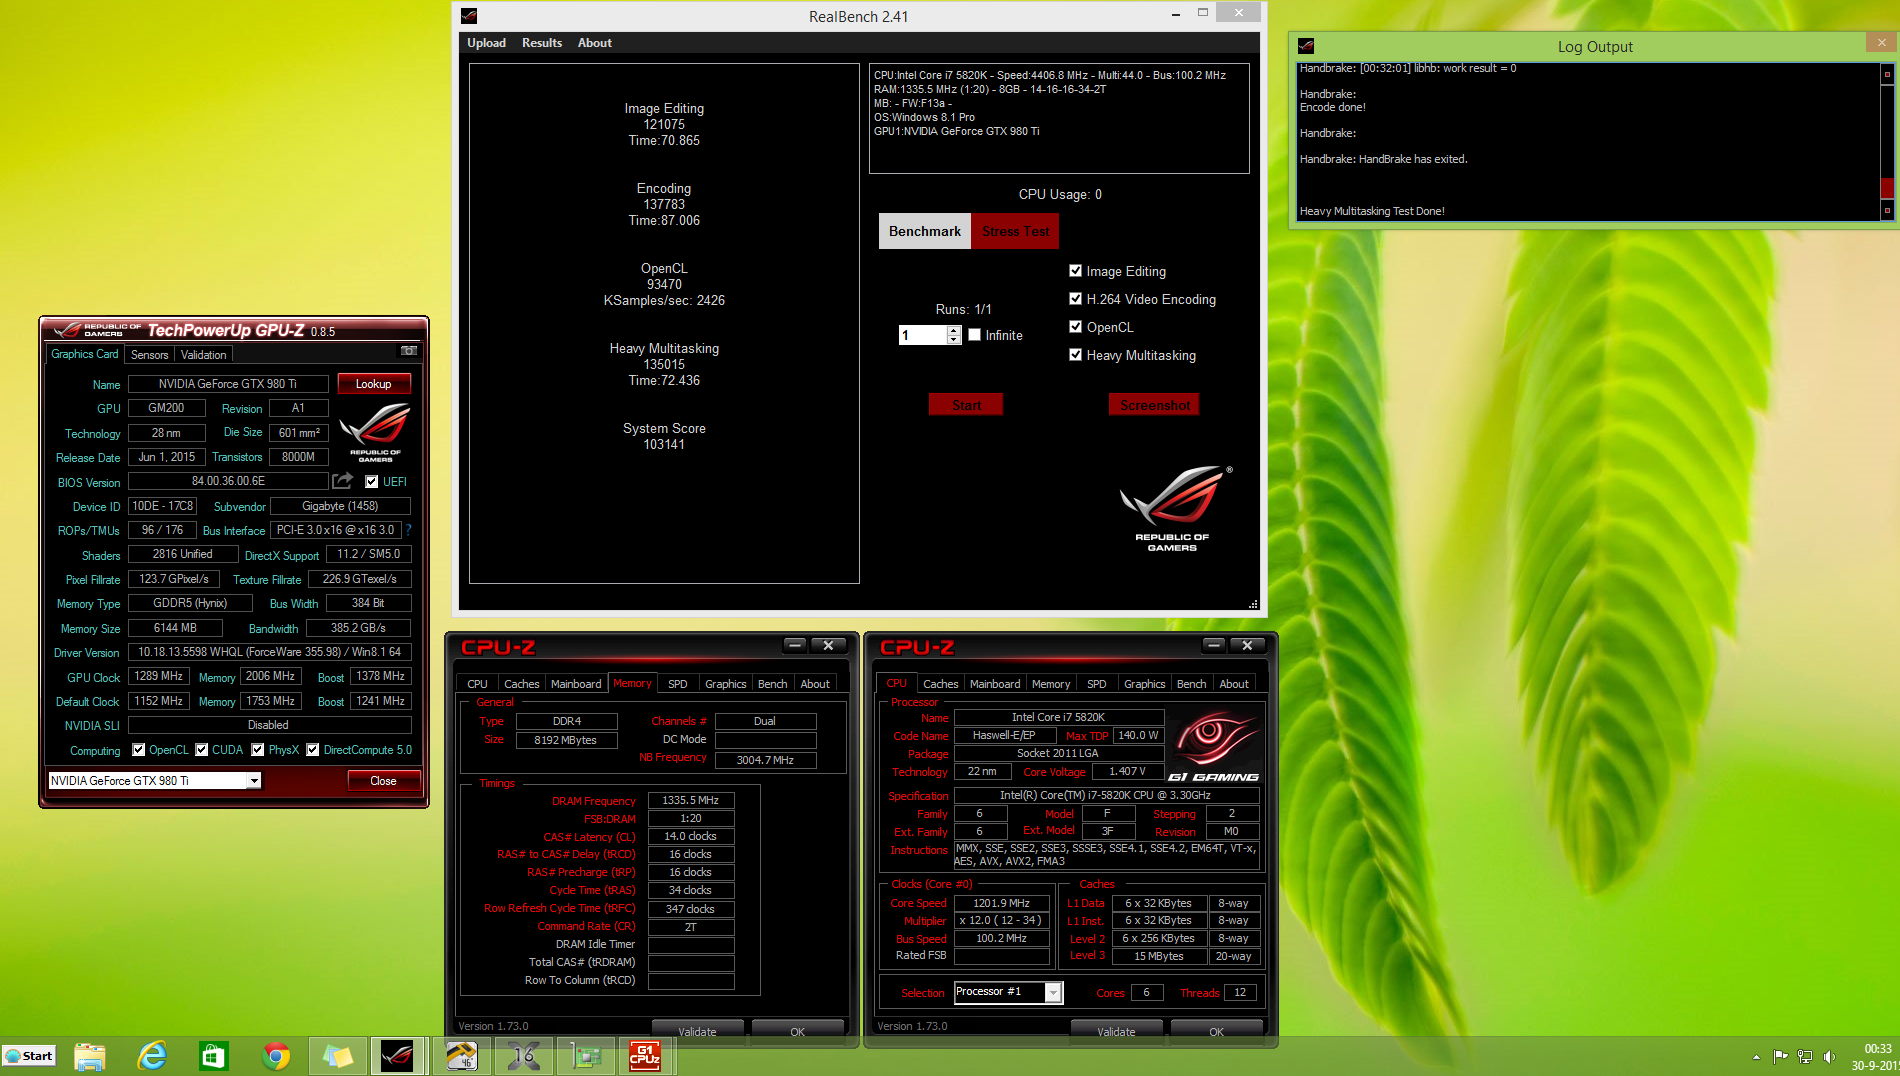
Task: Switch to the ROG RealBench taskbar icon
Action: tap(398, 1056)
